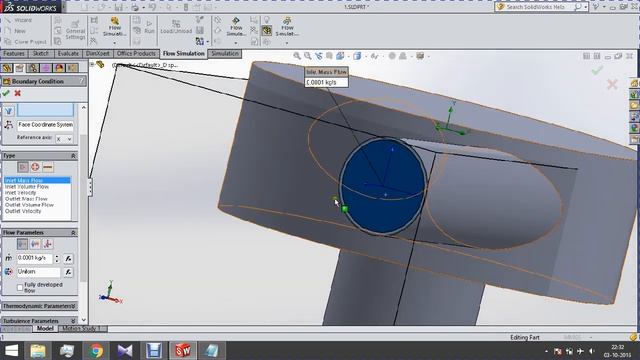Collapse the Type section
Image resolution: width=640 pixels, height=360 pixels.
pyautogui.click(x=73, y=156)
